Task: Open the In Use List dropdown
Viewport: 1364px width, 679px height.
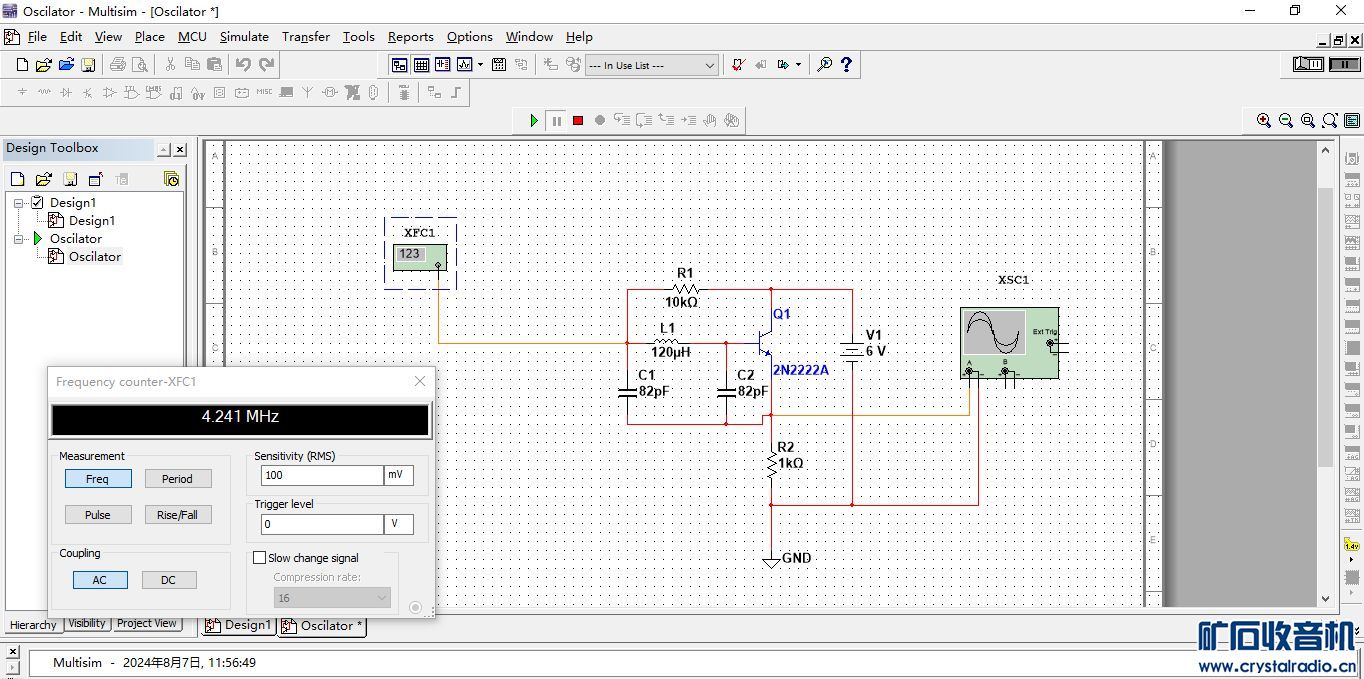Action: click(651, 65)
